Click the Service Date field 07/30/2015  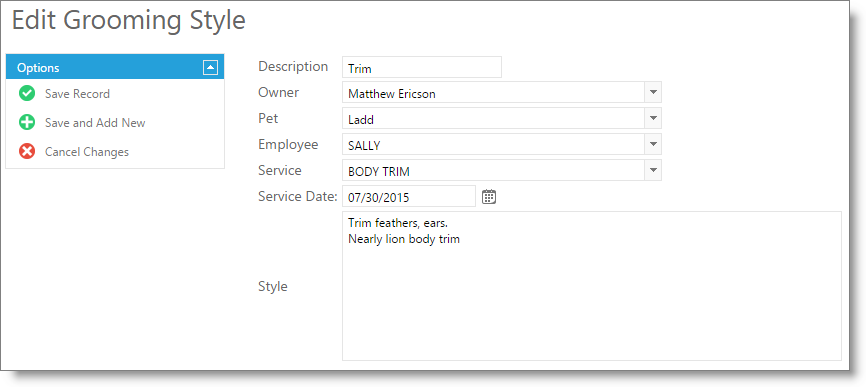409,196
